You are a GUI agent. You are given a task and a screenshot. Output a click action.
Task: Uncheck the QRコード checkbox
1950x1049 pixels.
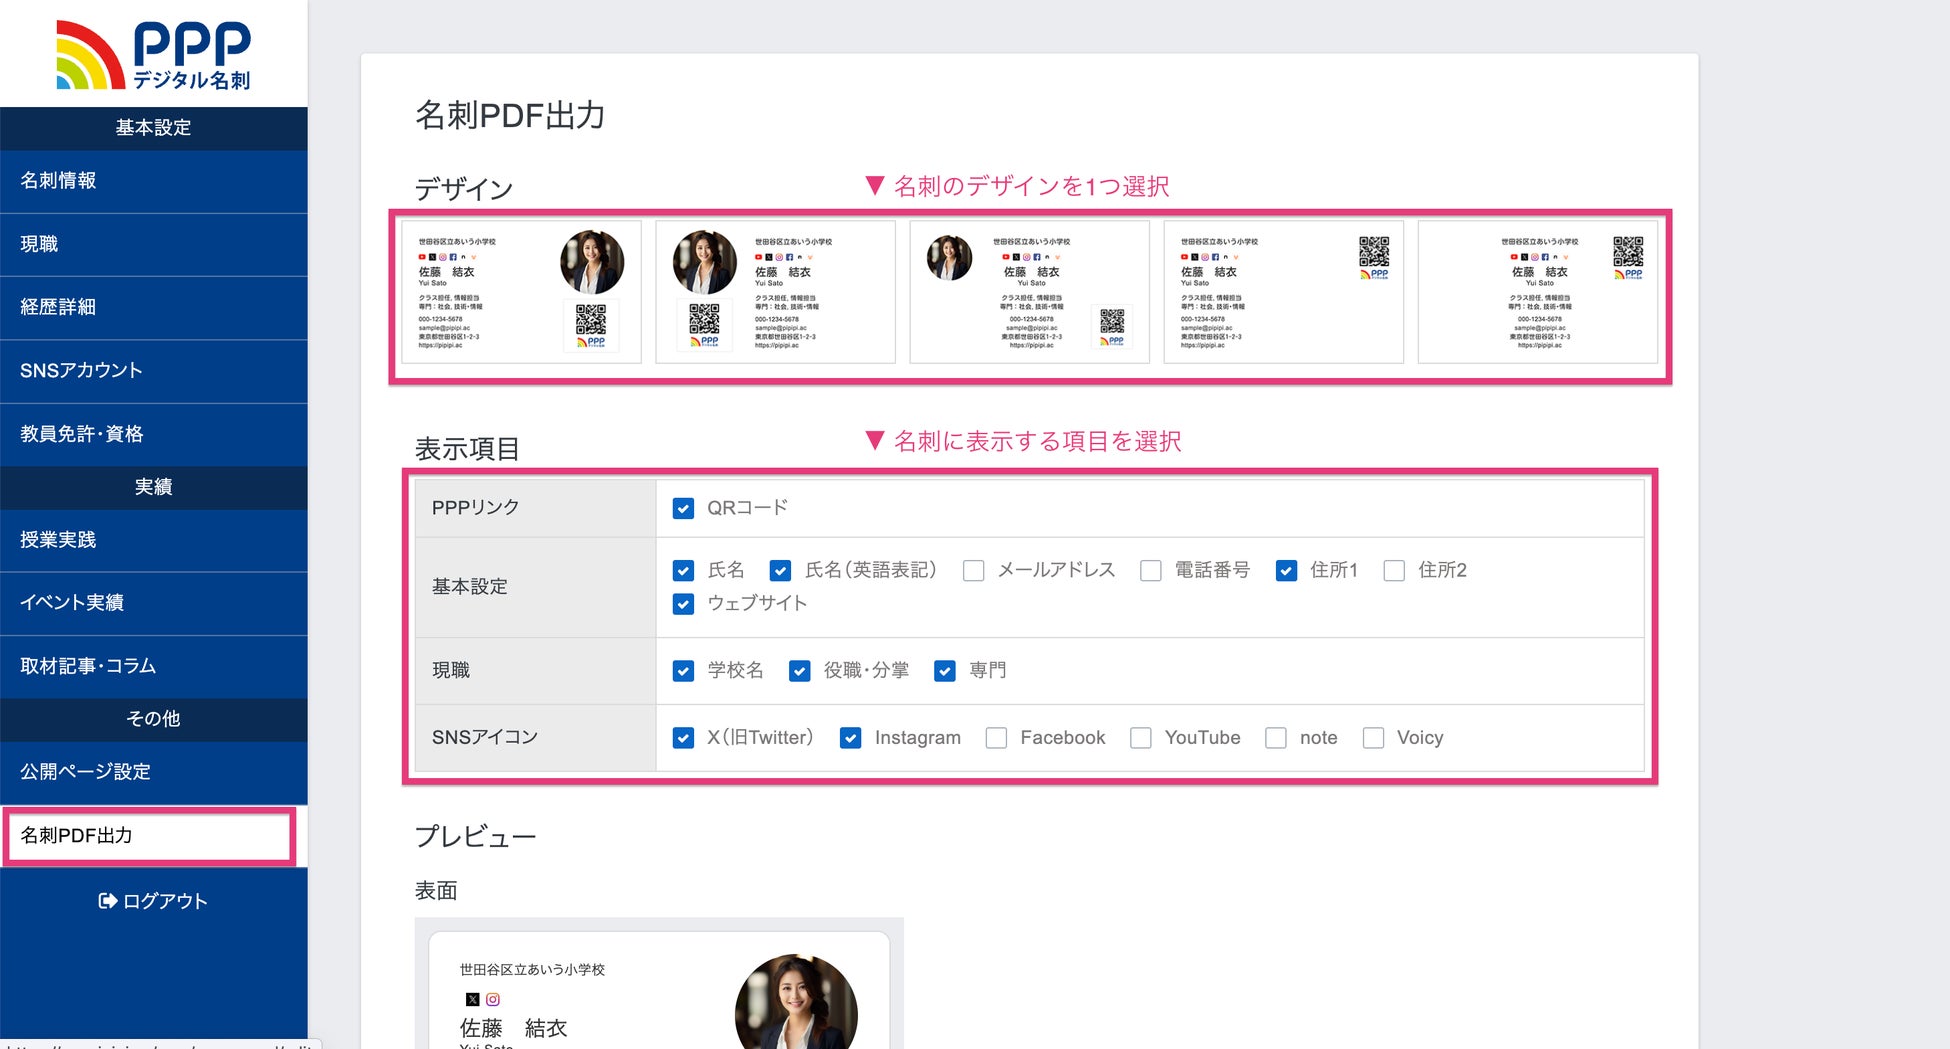point(684,508)
